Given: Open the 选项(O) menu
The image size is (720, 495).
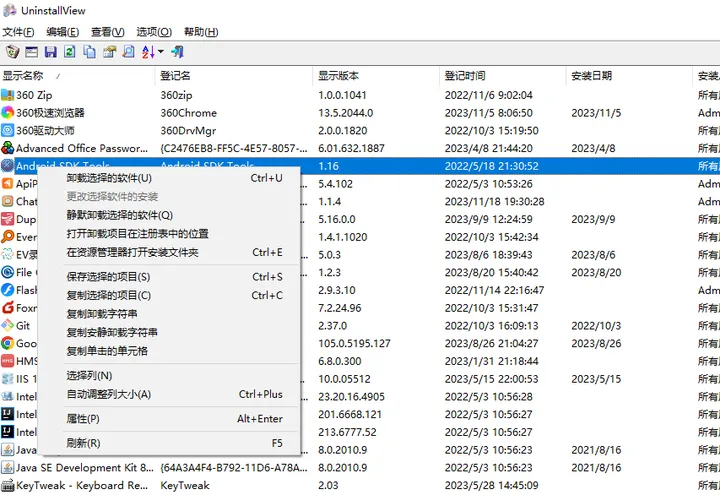Looking at the screenshot, I should (x=154, y=32).
